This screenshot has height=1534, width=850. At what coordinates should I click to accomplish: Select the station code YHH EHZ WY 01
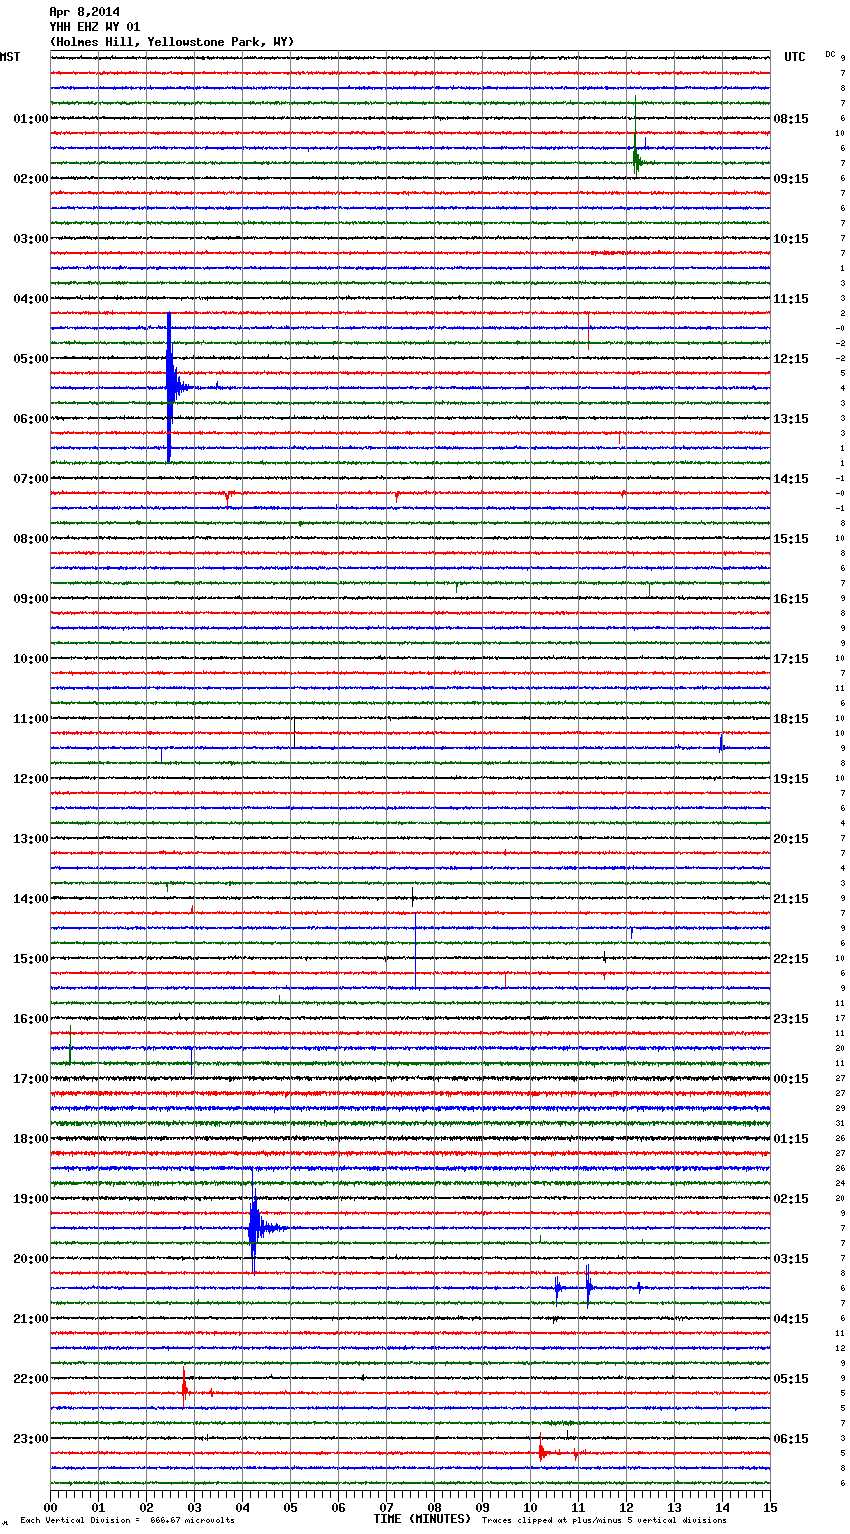click(95, 27)
